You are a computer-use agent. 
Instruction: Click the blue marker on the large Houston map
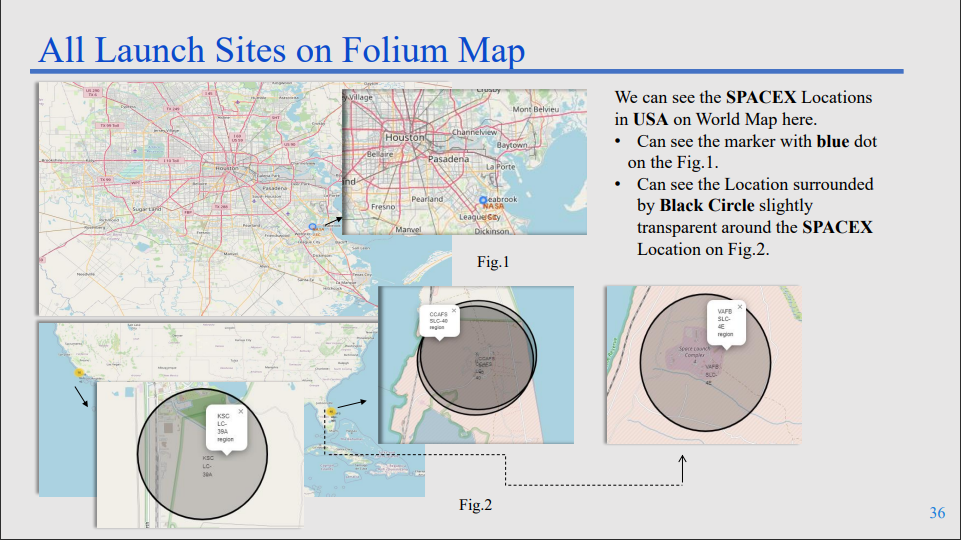coord(313,227)
